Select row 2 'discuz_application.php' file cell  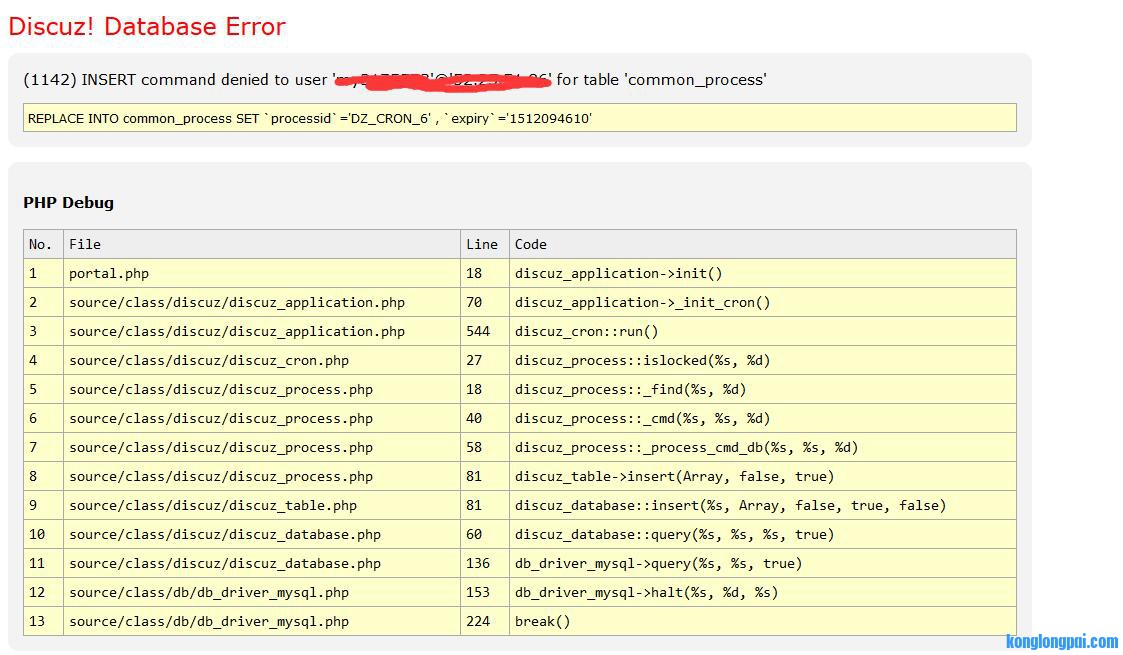tap(261, 302)
